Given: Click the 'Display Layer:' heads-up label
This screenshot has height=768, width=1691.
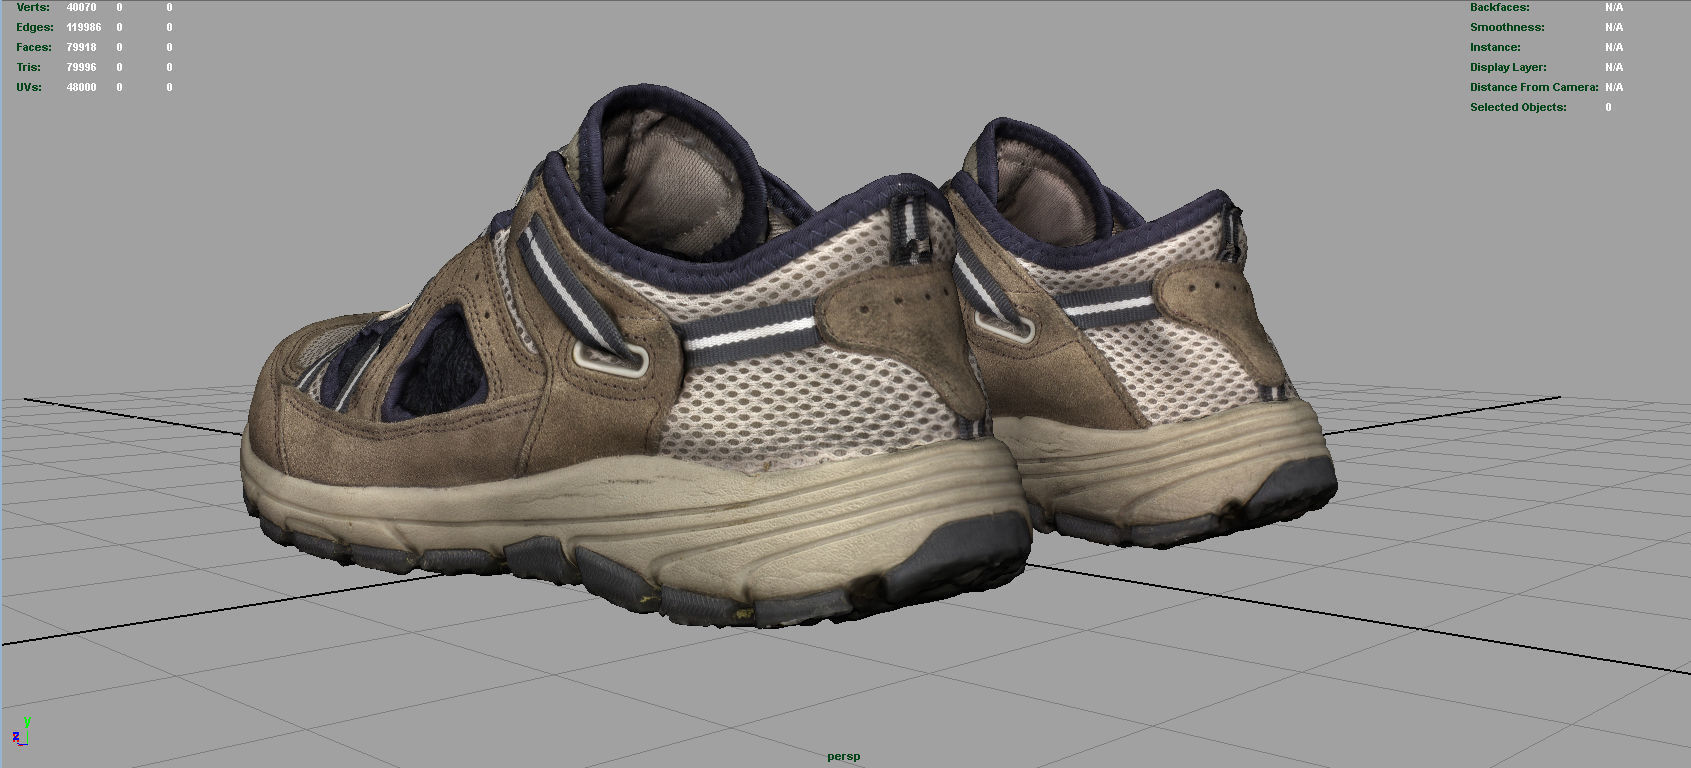Looking at the screenshot, I should tap(1508, 67).
